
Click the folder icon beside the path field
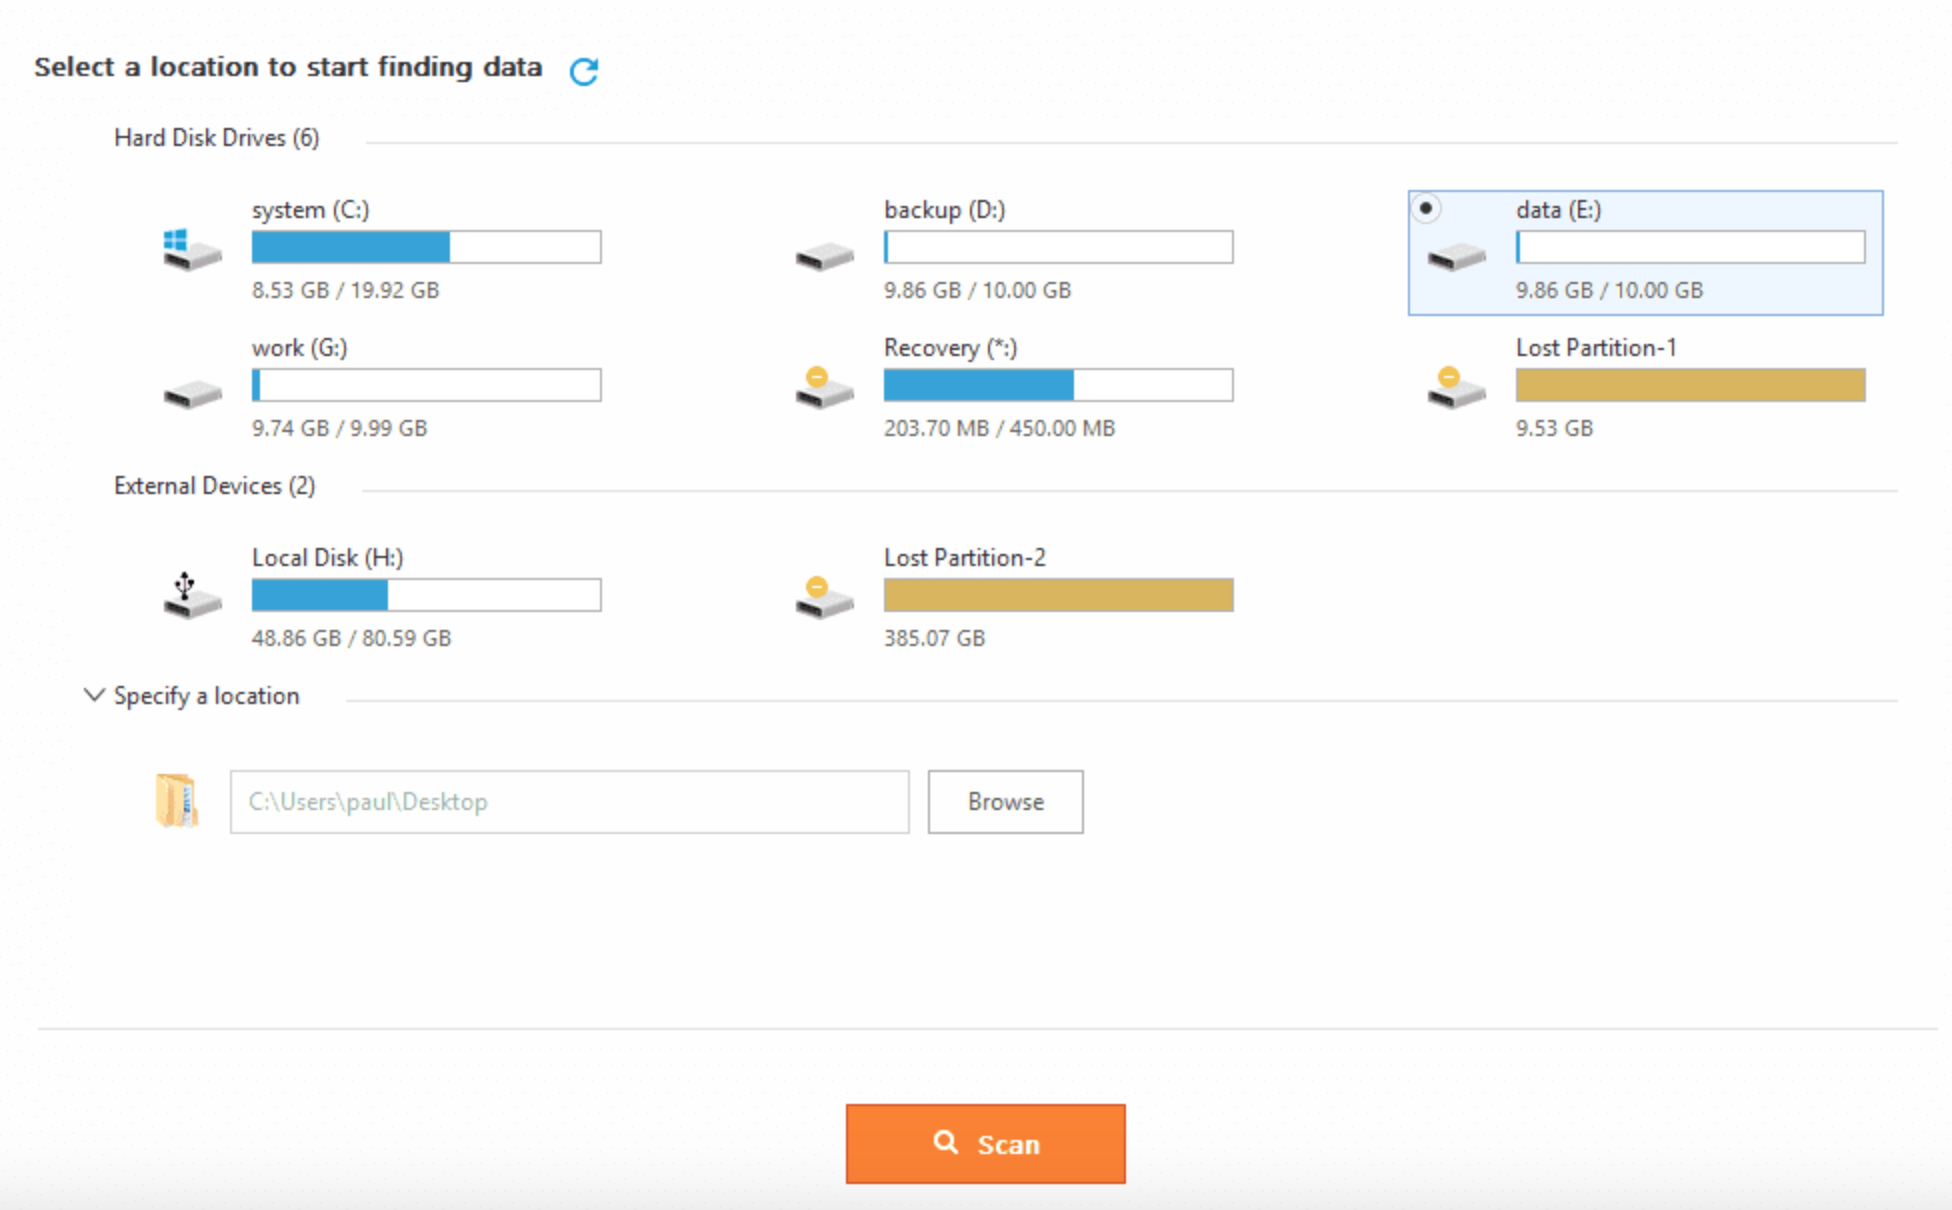click(177, 801)
